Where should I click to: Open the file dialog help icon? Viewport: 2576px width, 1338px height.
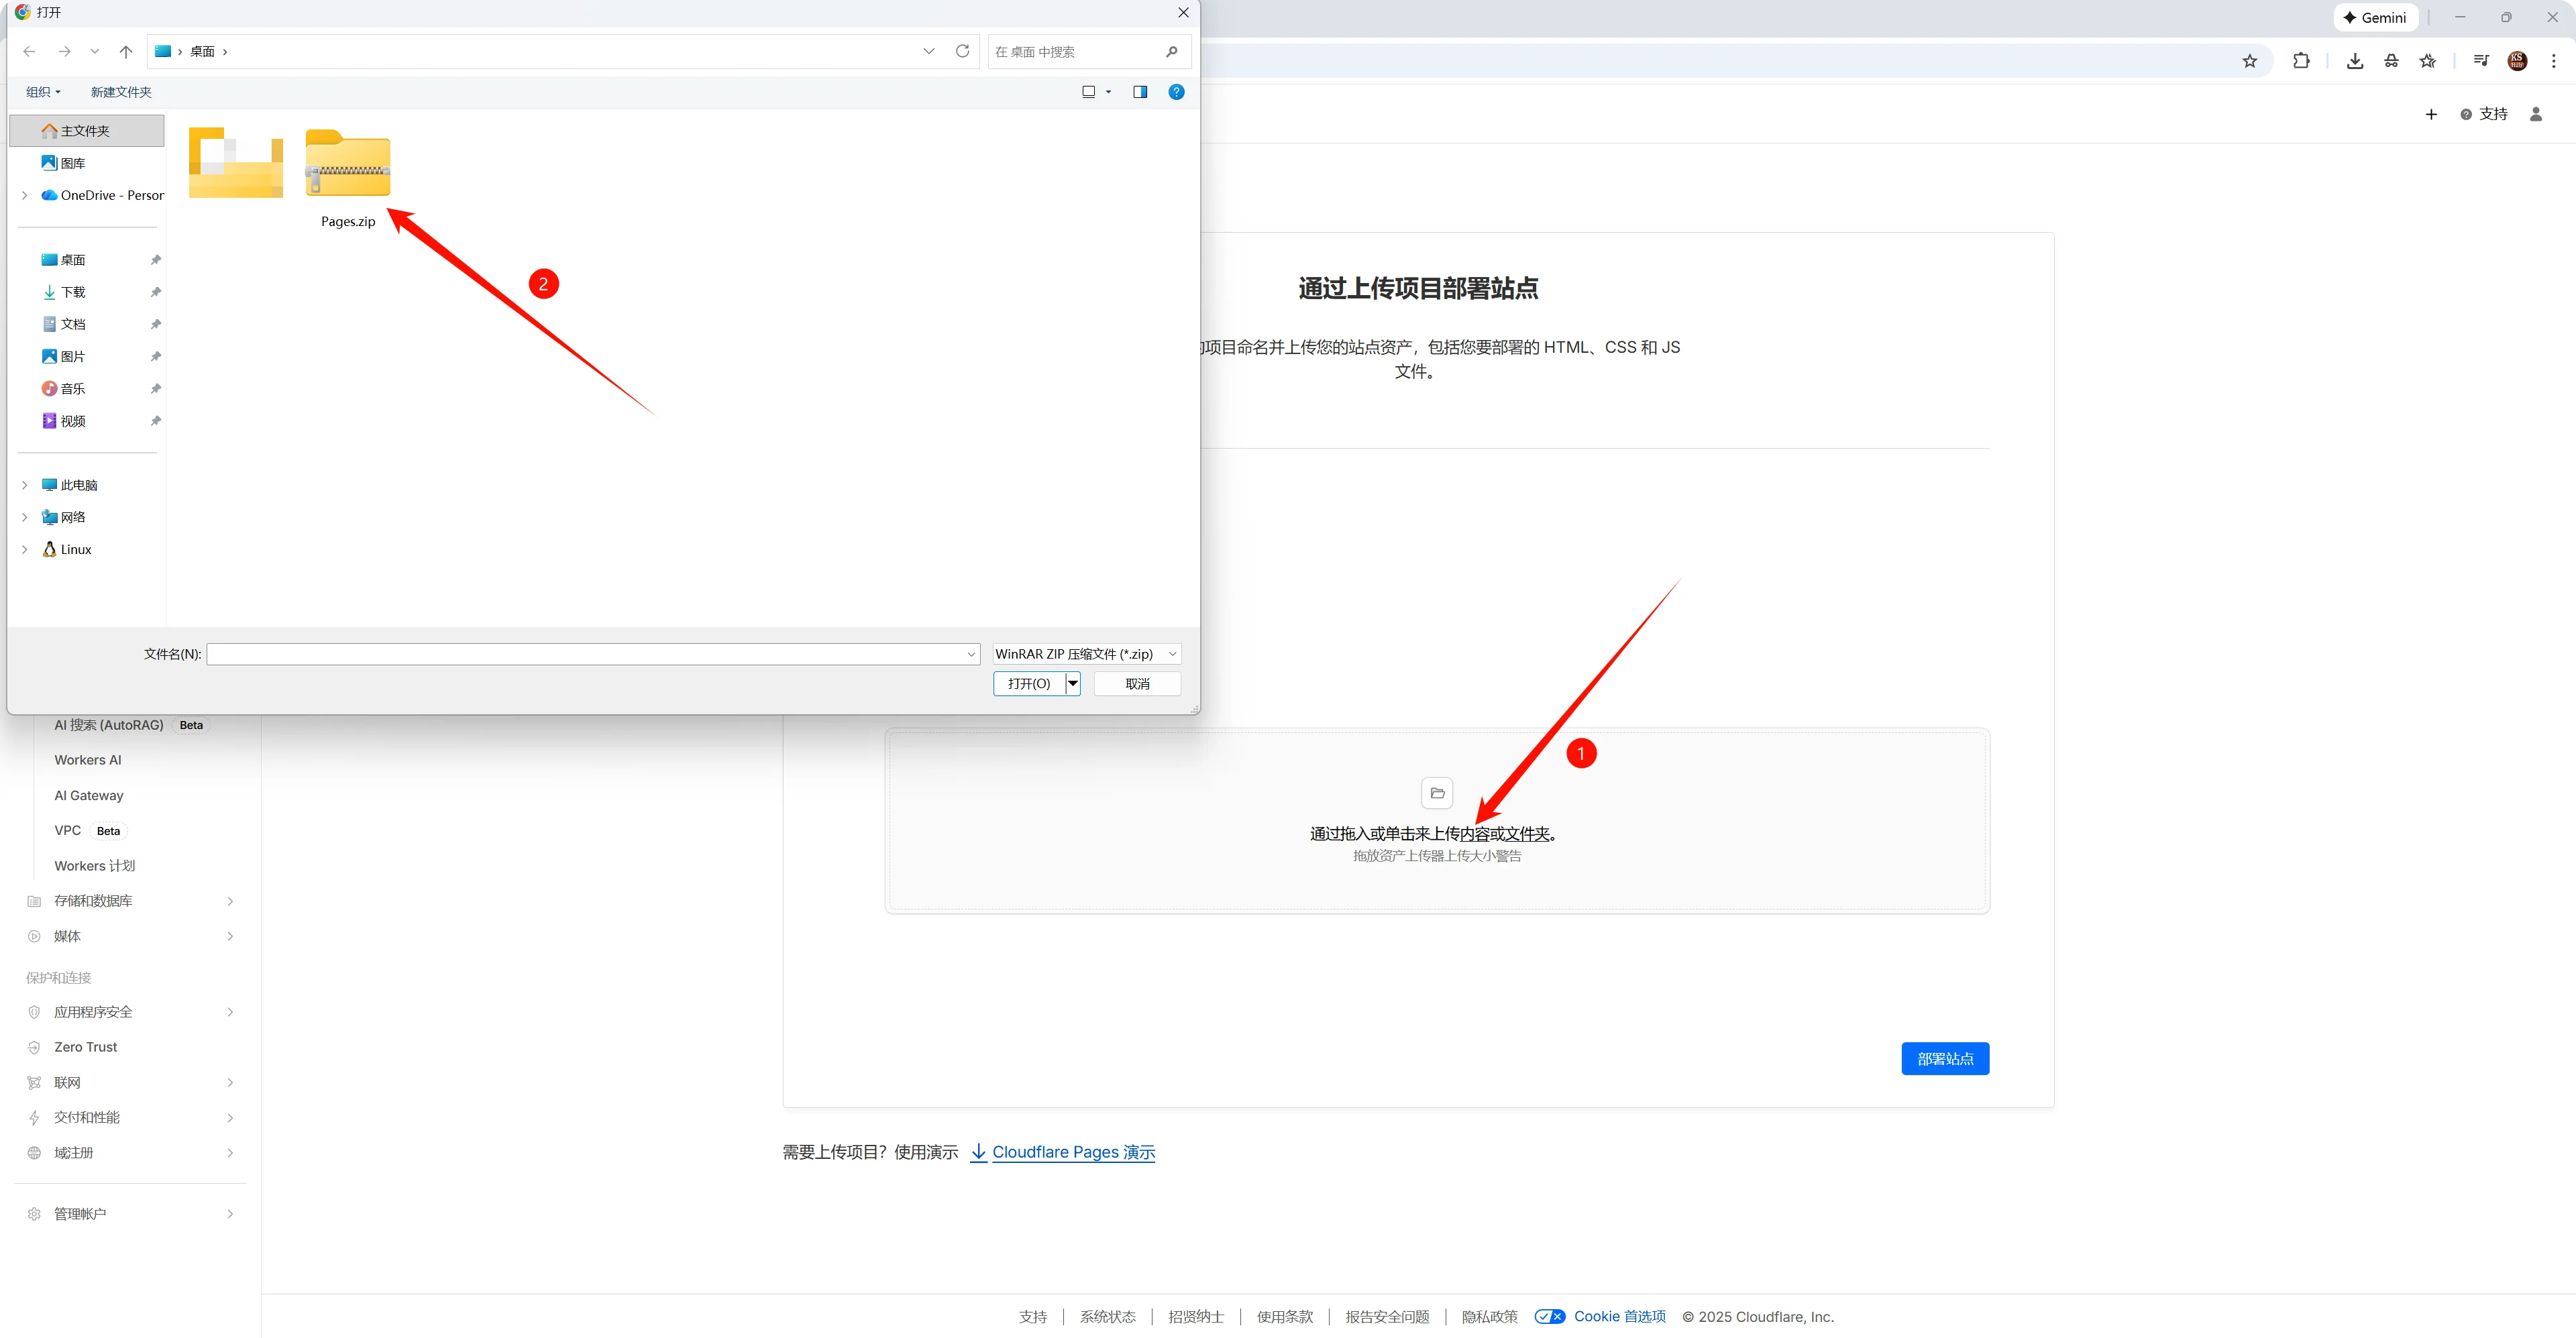(x=1176, y=92)
